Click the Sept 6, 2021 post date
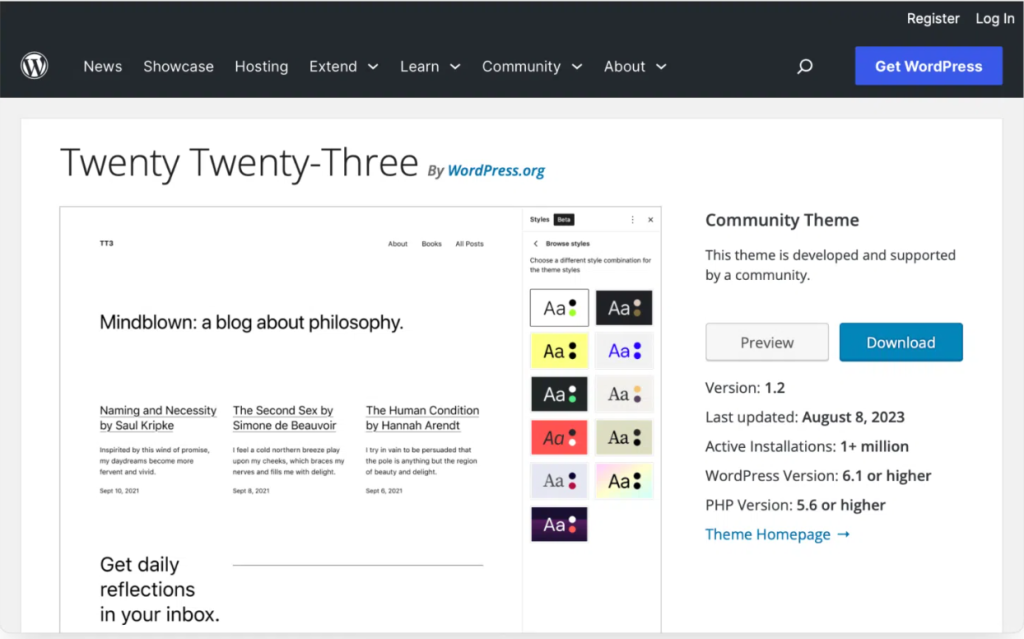Screen dimensions: 1024x639 click(x=384, y=491)
